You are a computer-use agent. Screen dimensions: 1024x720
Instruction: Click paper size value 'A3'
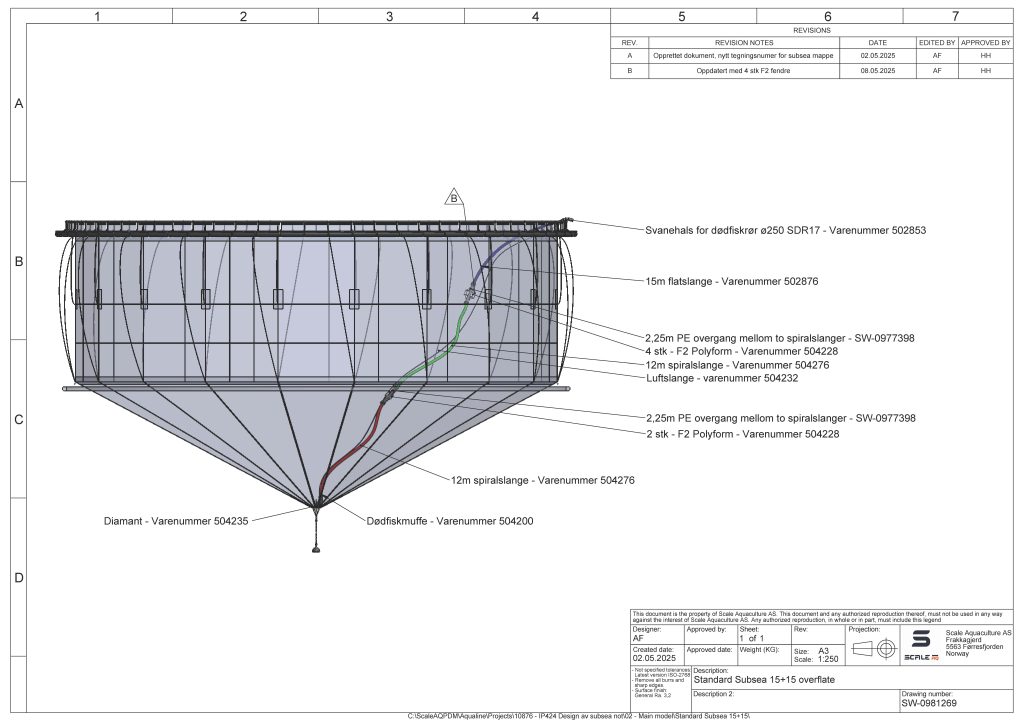coord(824,651)
